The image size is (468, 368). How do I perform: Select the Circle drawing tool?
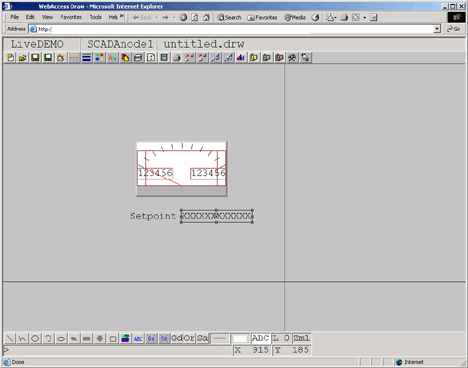click(x=35, y=339)
